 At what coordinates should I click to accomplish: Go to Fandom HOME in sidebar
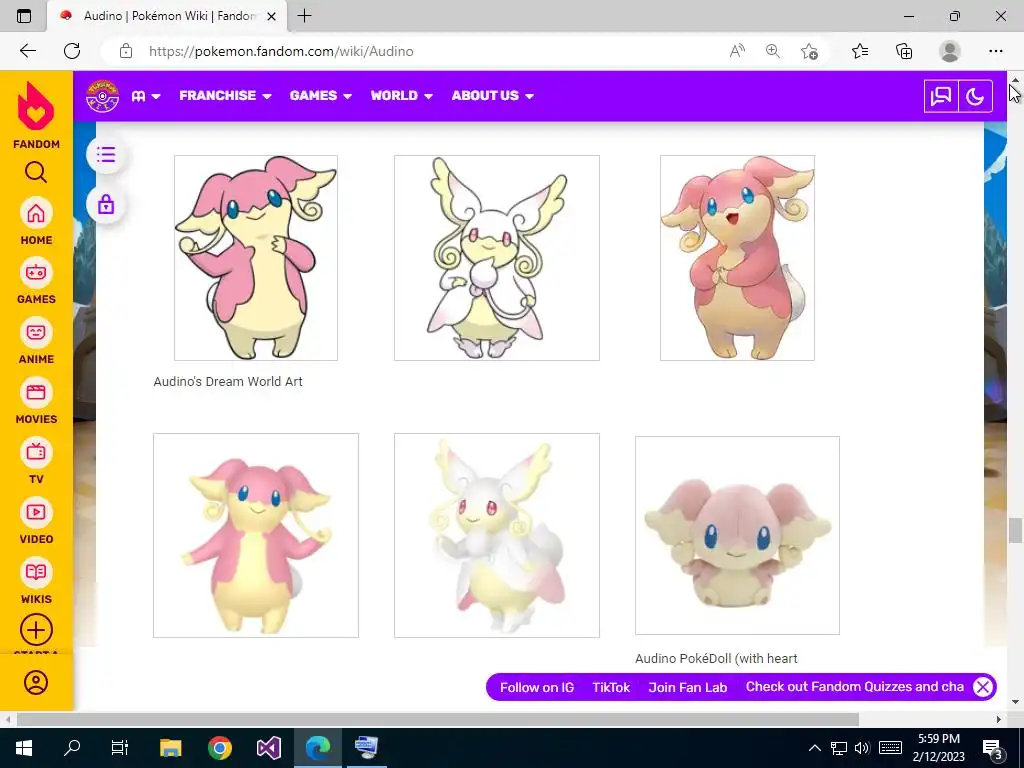click(36, 221)
